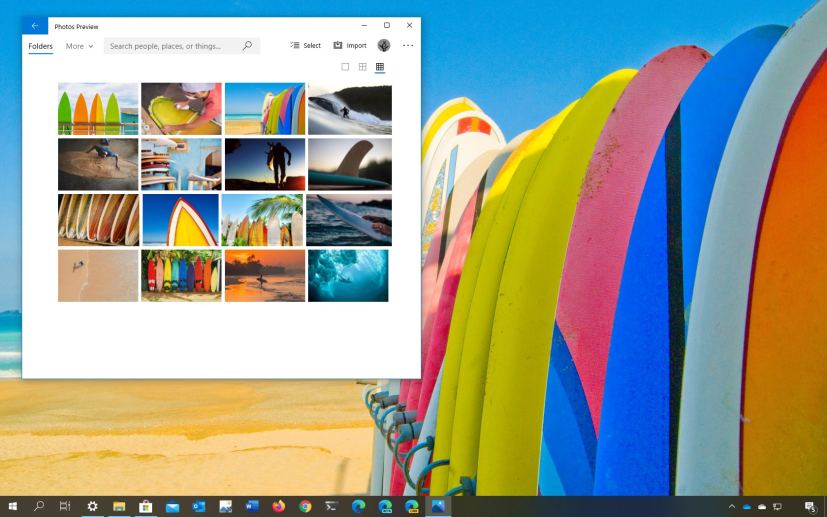Click the Select button

pos(305,45)
